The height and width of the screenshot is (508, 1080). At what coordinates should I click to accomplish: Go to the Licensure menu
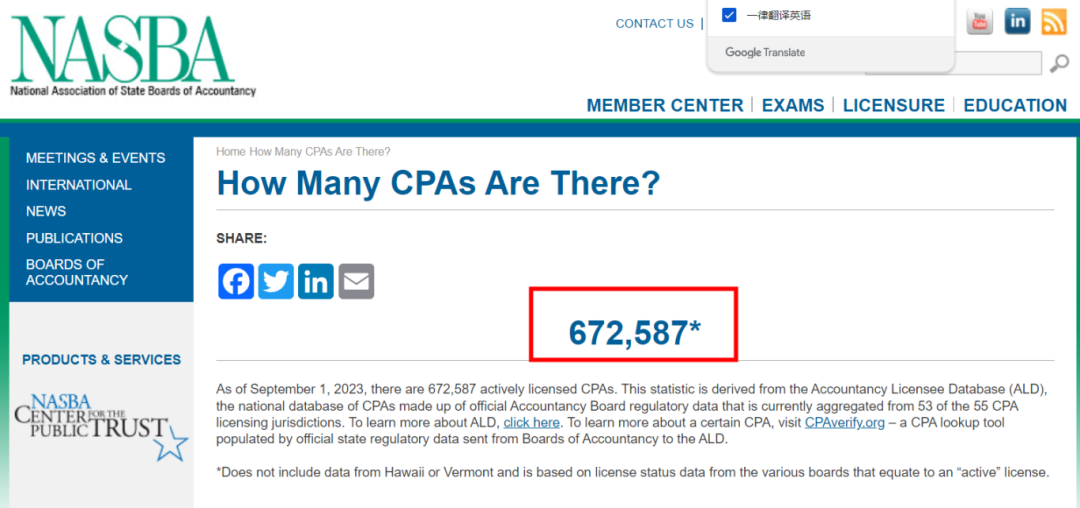point(894,105)
